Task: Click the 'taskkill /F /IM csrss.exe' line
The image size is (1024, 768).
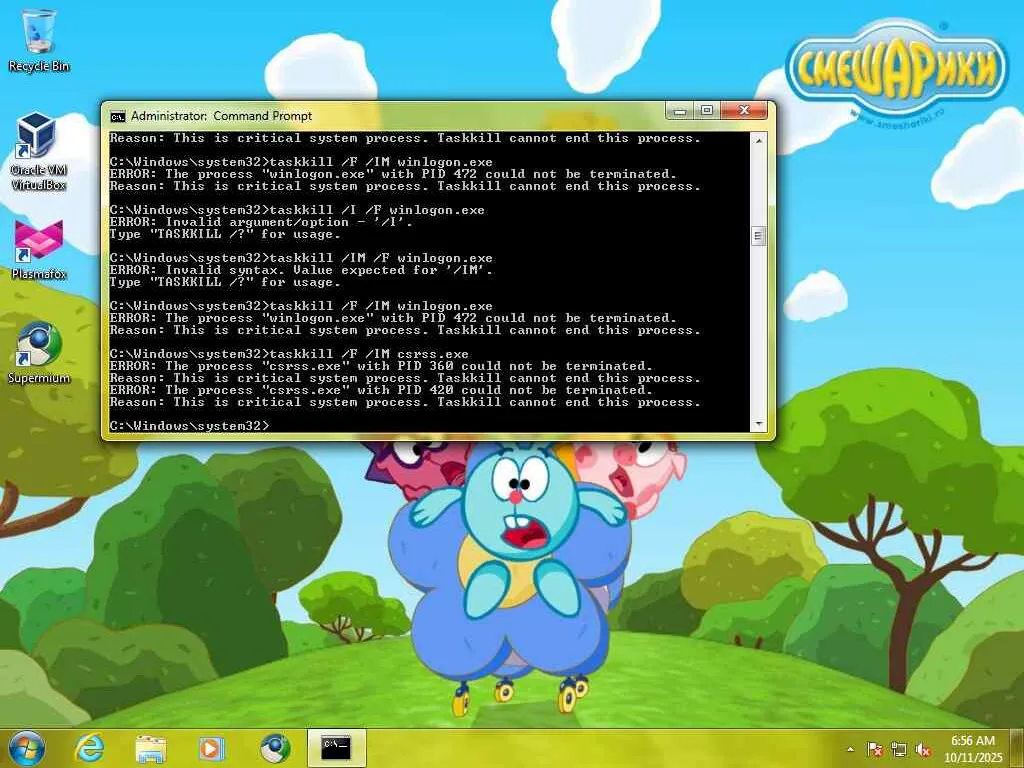Action: pyautogui.click(x=289, y=354)
